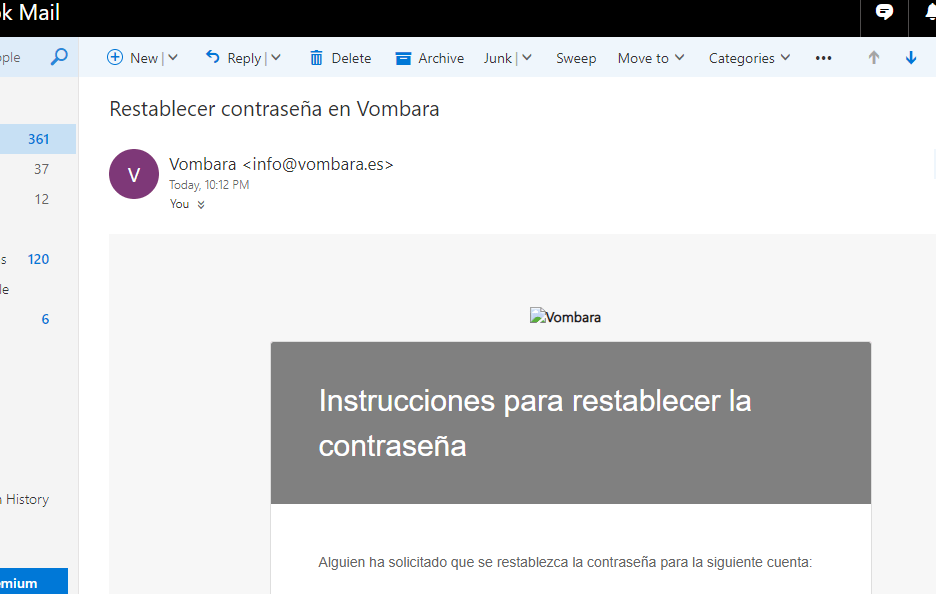The height and width of the screenshot is (594, 936).
Task: Open the notifications bell icon
Action: pos(930,12)
